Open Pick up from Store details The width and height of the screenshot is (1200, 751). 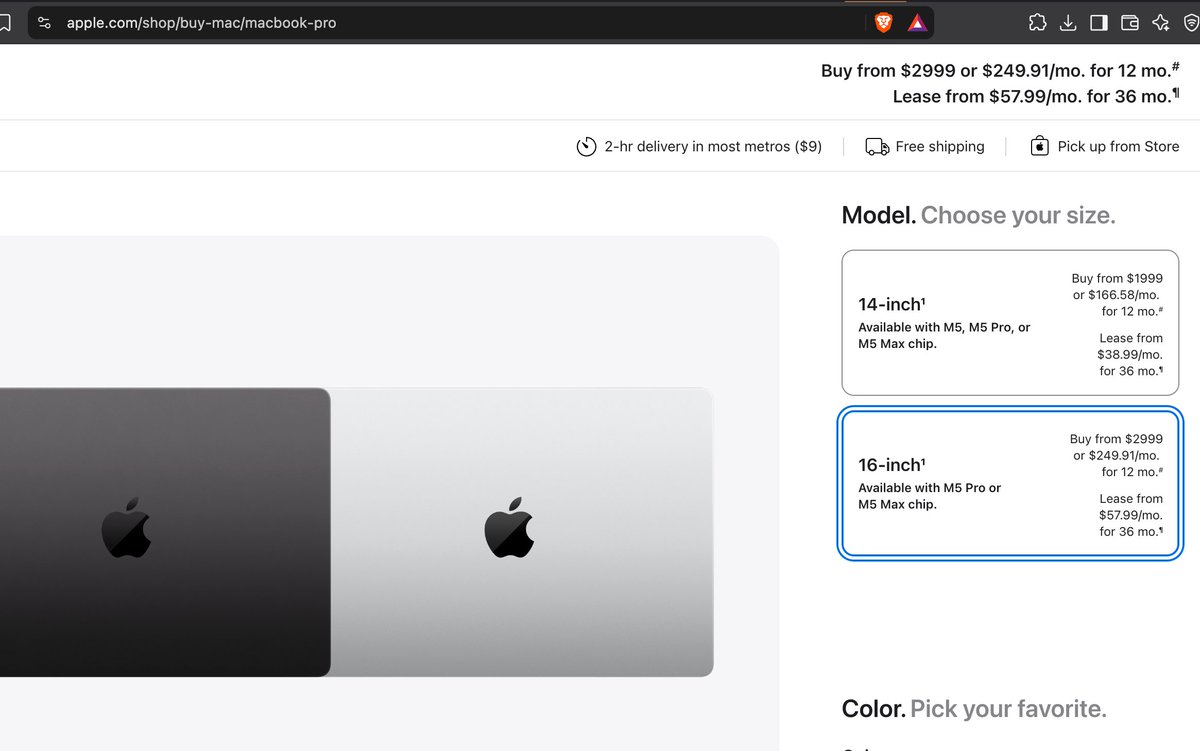pyautogui.click(x=1118, y=146)
